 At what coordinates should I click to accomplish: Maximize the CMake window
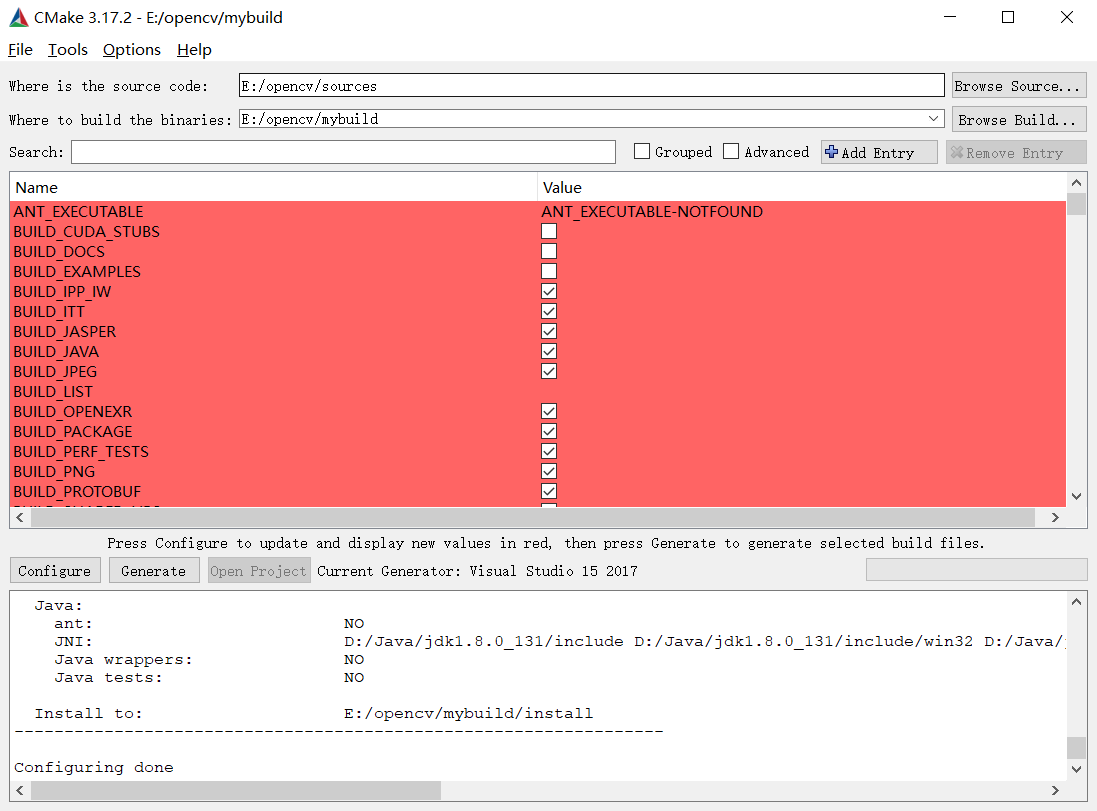(1007, 17)
